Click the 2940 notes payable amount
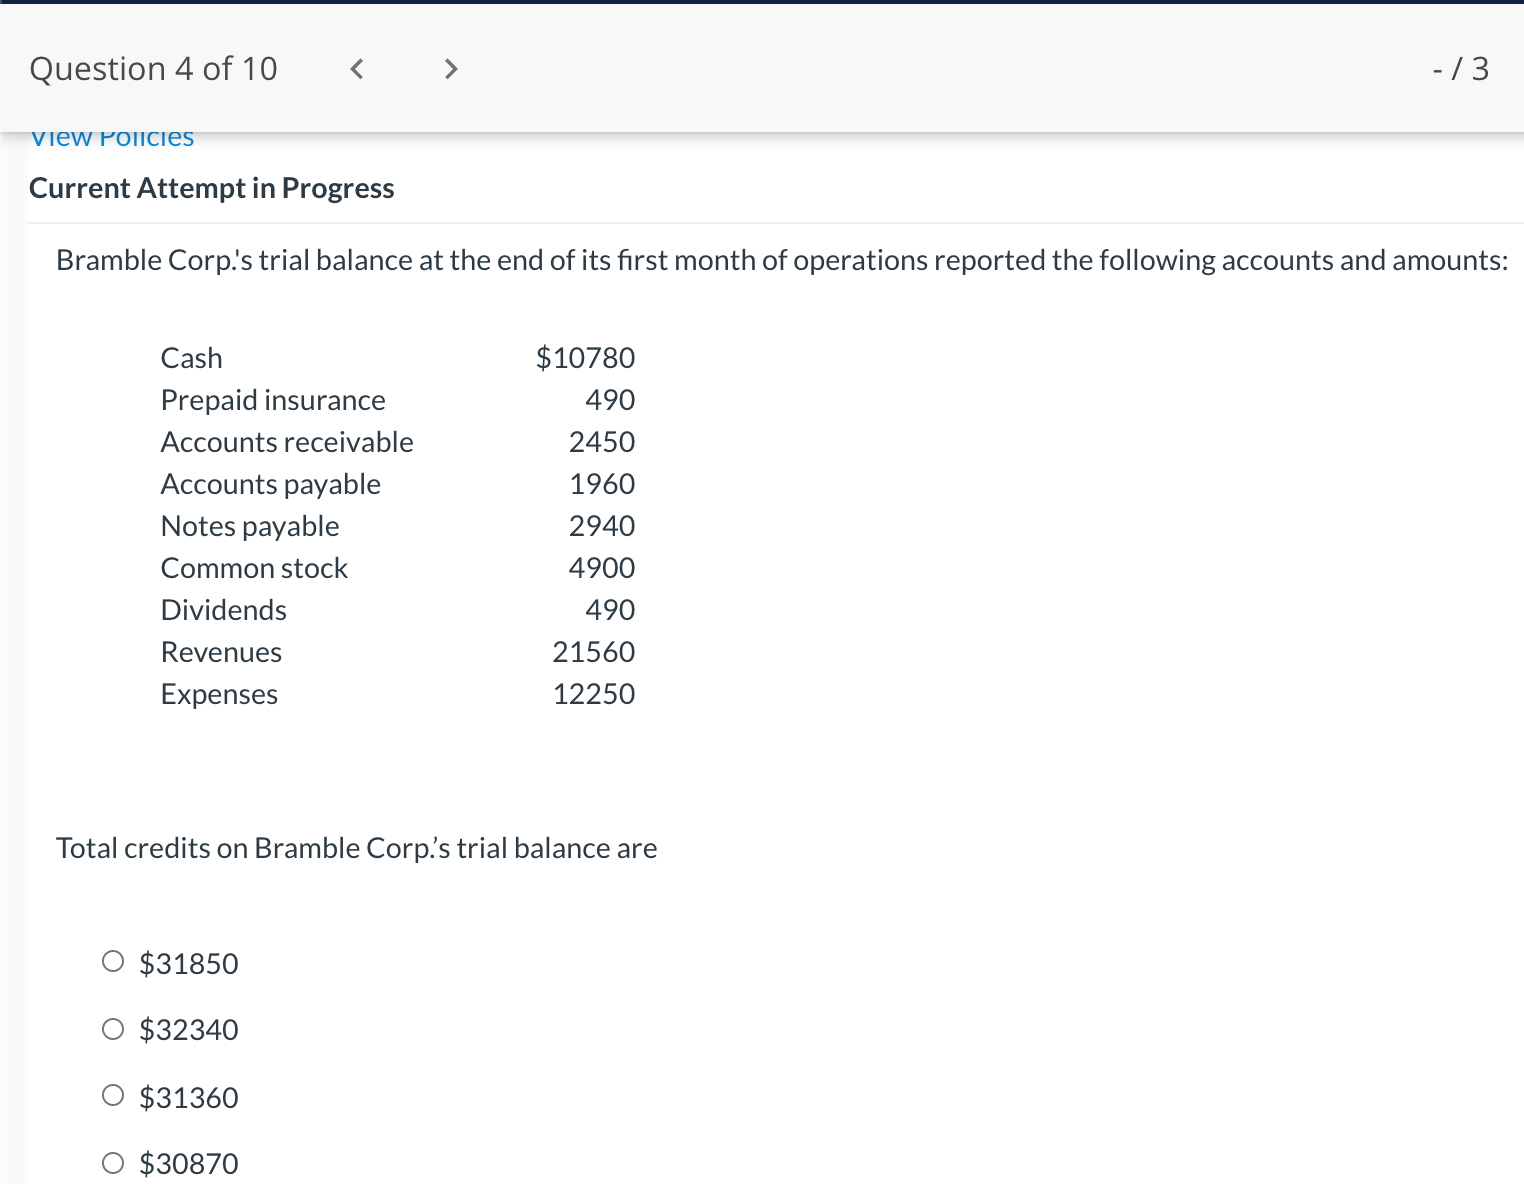The height and width of the screenshot is (1184, 1524). 602,526
